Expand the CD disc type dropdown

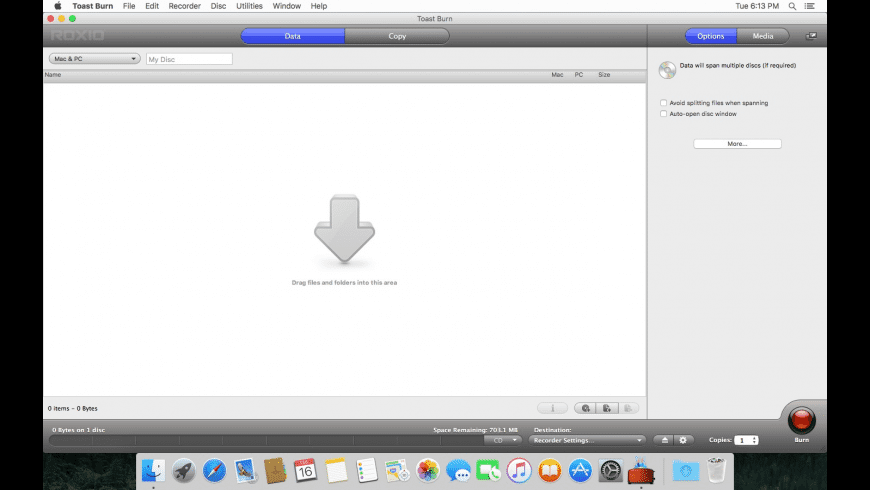click(503, 440)
